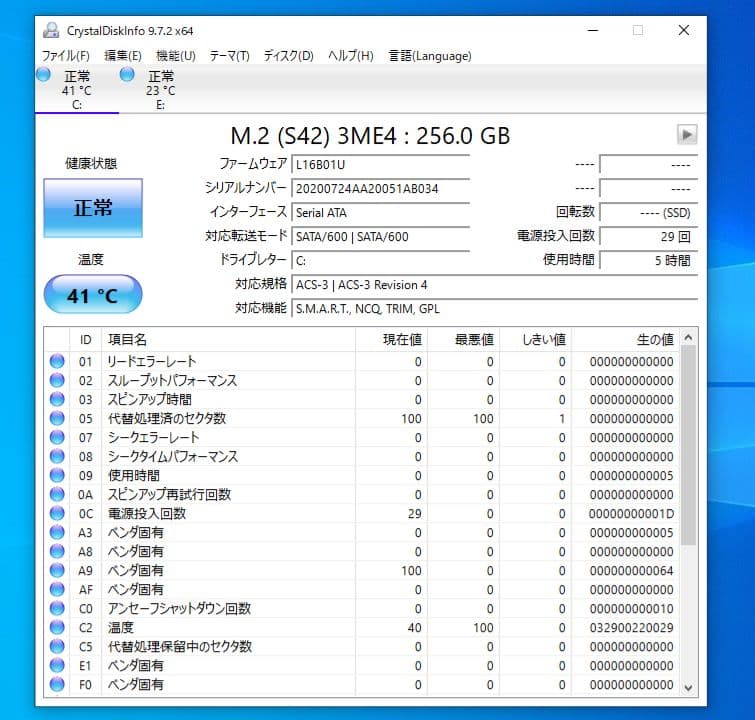
Task: Select the E: drive tab at 23 °C
Action: pyautogui.click(x=161, y=90)
